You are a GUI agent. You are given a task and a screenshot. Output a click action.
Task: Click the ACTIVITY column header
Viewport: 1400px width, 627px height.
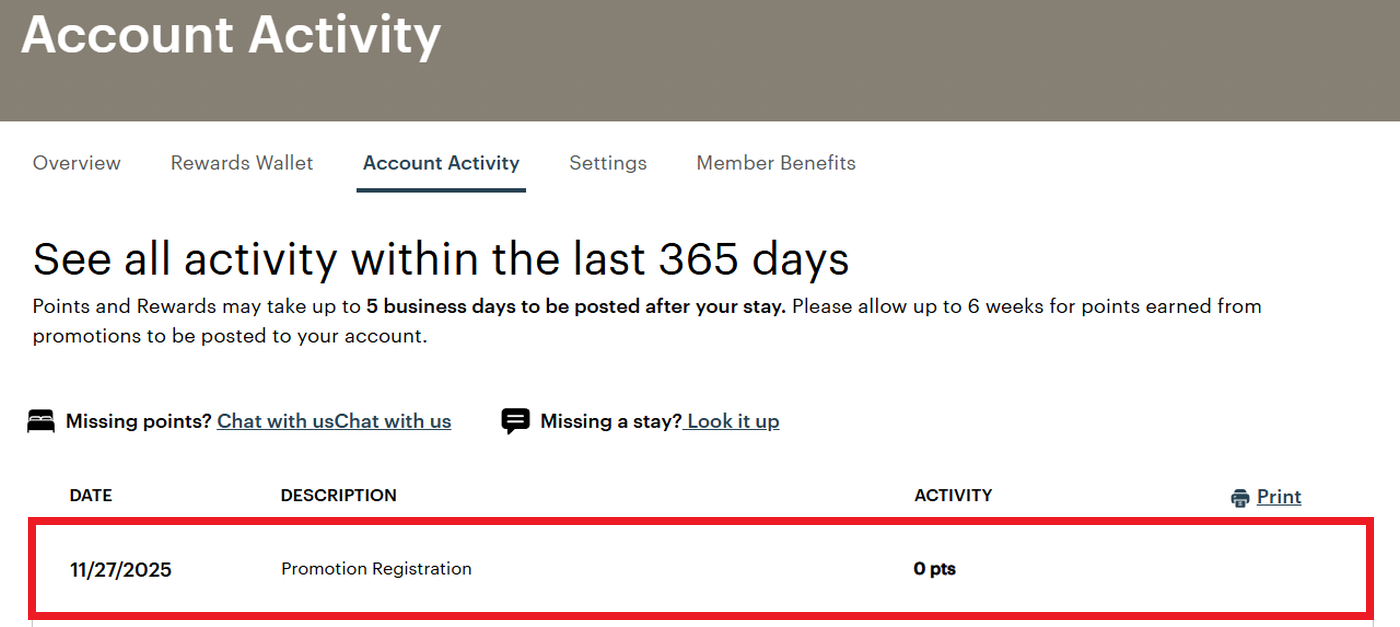click(953, 495)
